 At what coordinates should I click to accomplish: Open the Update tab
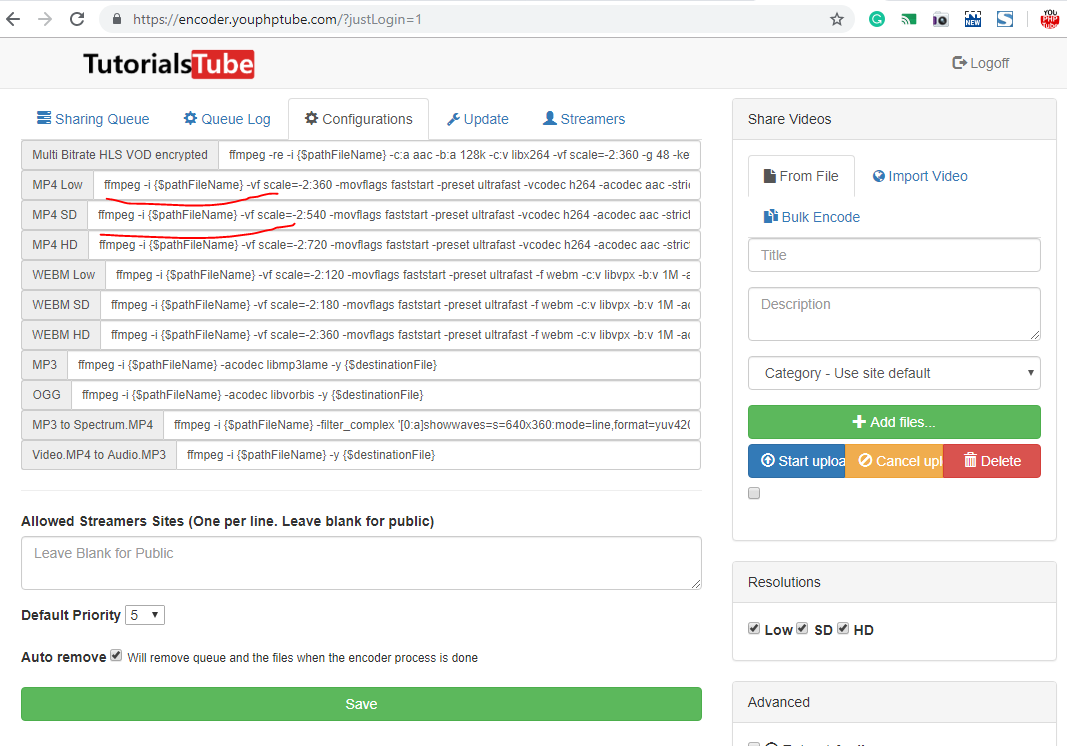tap(478, 119)
